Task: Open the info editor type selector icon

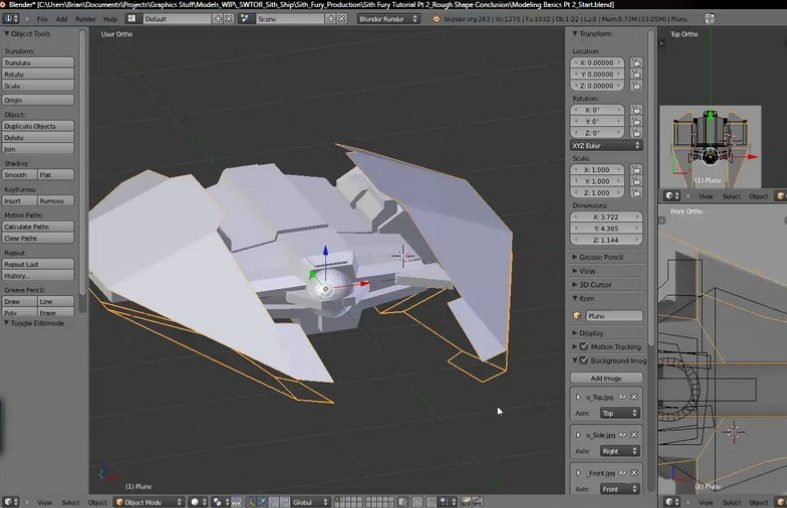Action: tap(11, 19)
